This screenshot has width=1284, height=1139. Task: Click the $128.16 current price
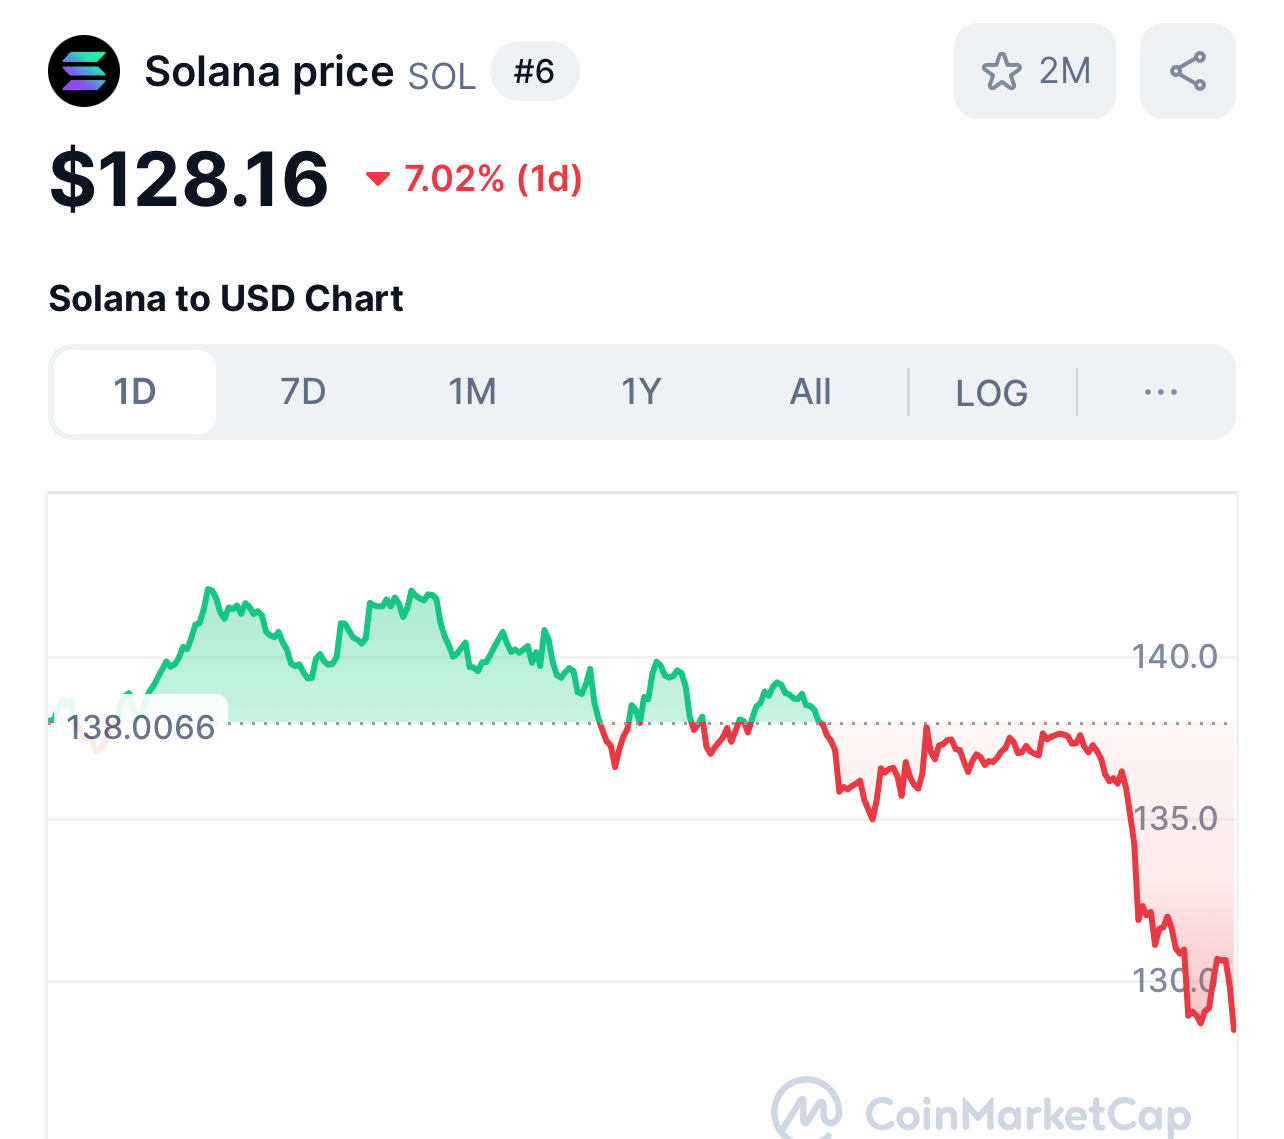tap(189, 180)
